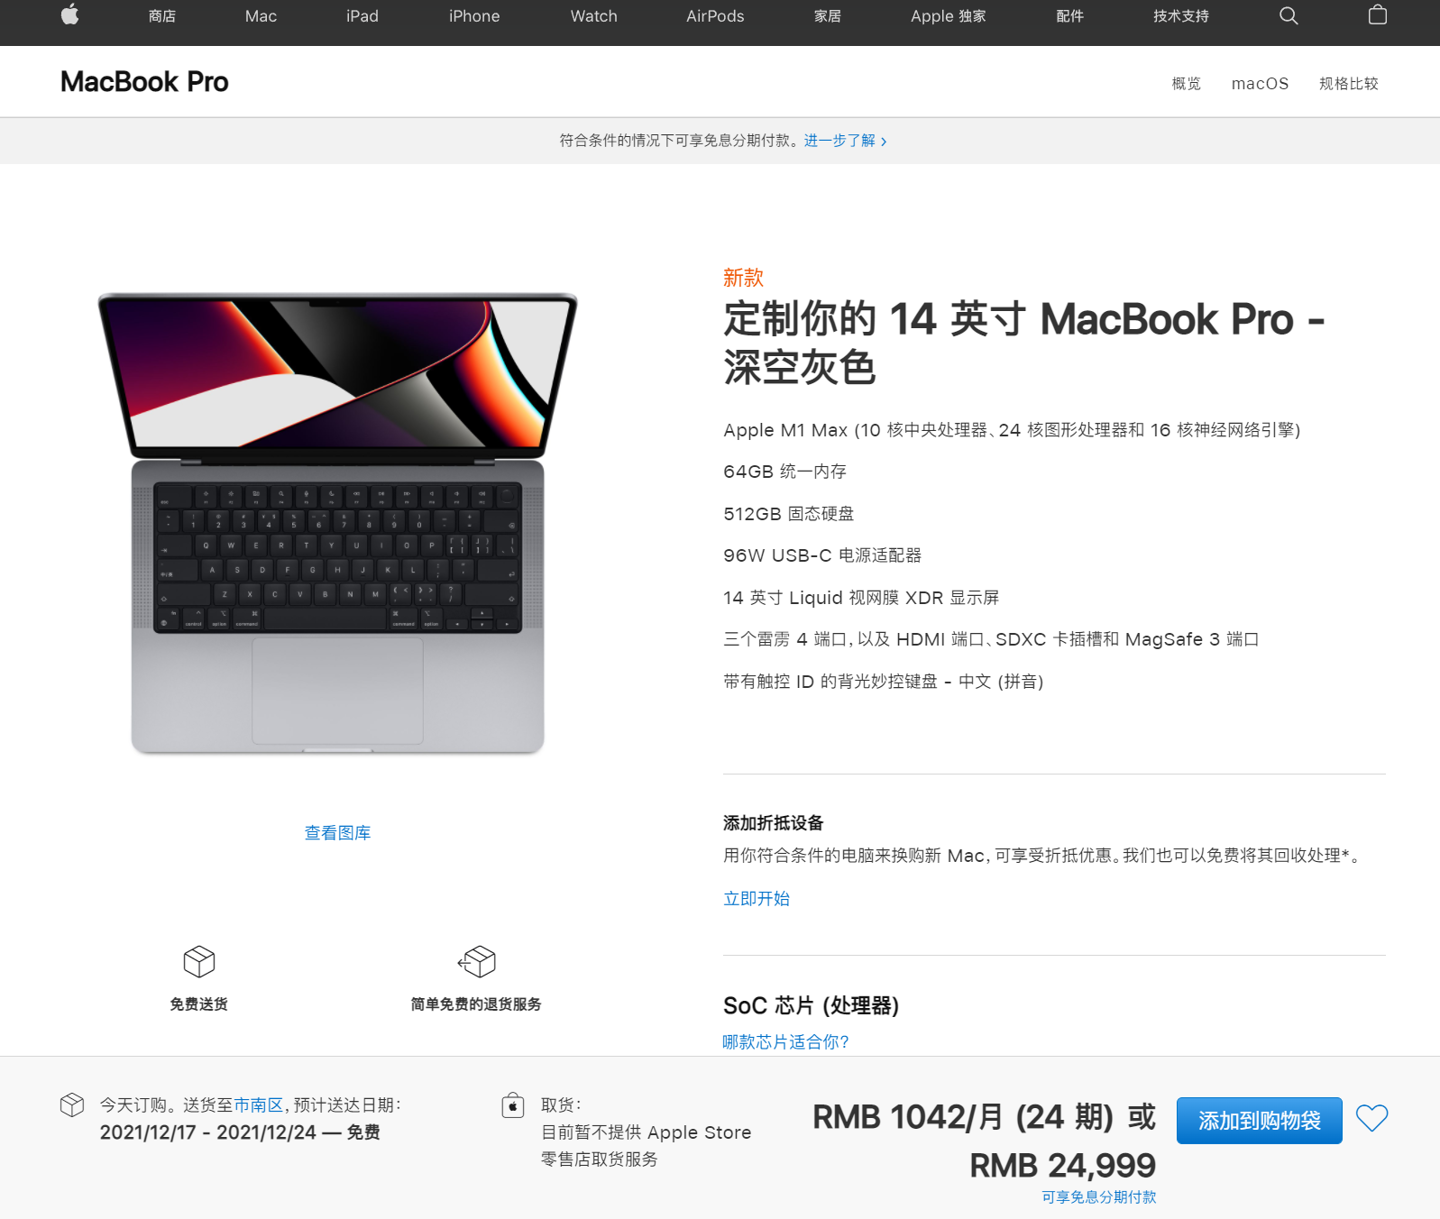Screen dimensions: 1440x1219
Task: Click the heart favorite icon
Action: pyautogui.click(x=1372, y=1118)
